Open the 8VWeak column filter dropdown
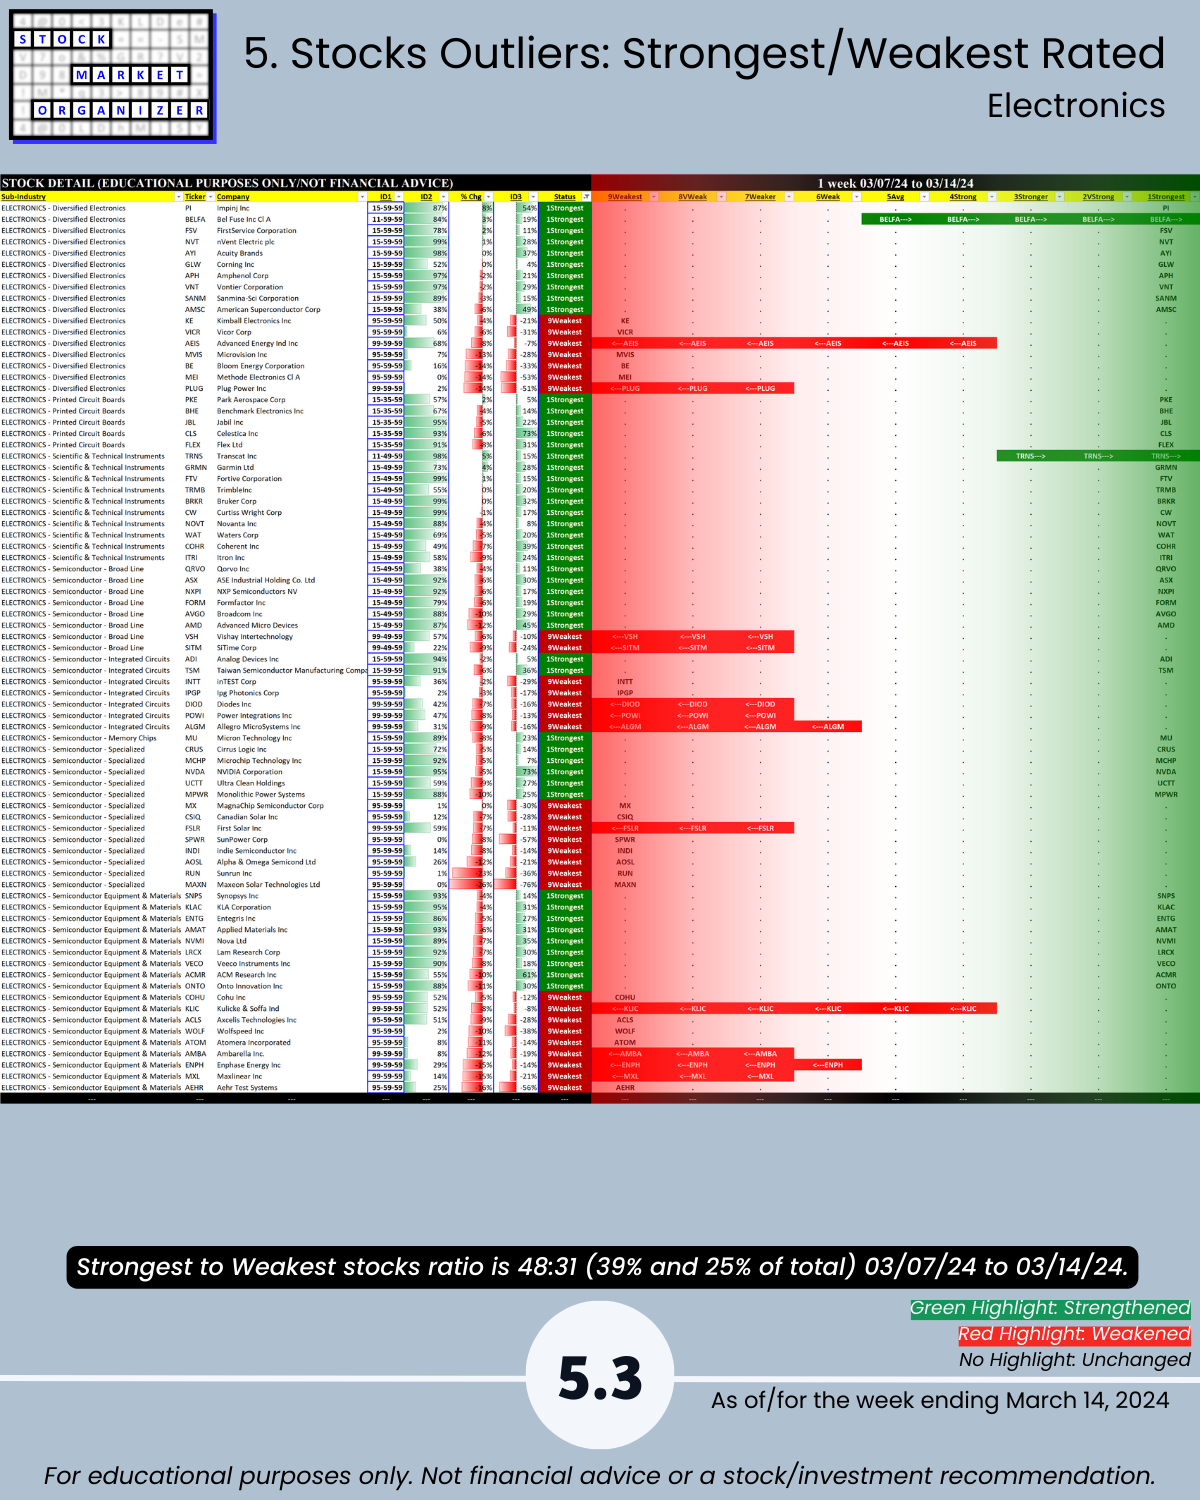 point(722,197)
